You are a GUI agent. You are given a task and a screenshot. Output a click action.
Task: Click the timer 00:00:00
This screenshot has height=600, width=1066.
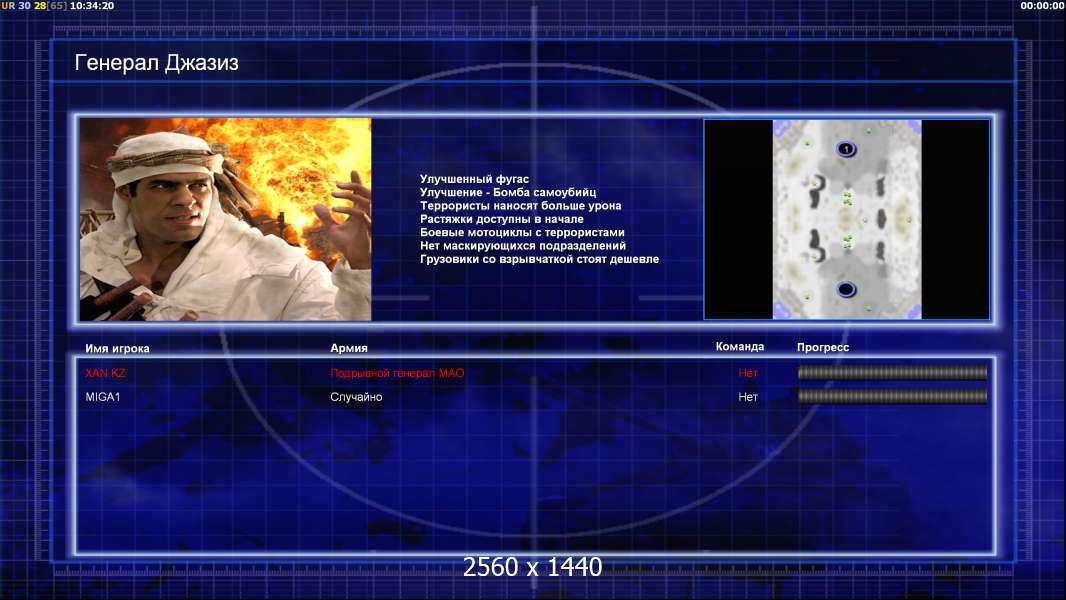click(1042, 5)
